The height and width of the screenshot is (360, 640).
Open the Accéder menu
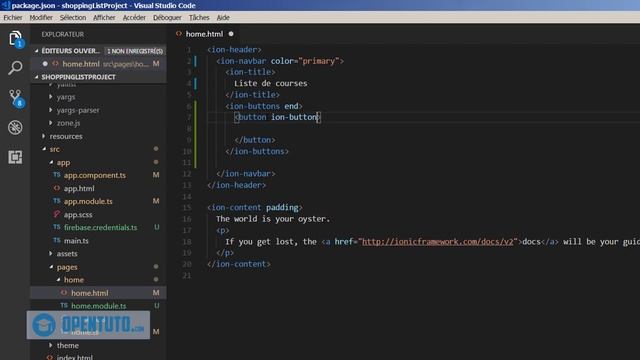134,18
